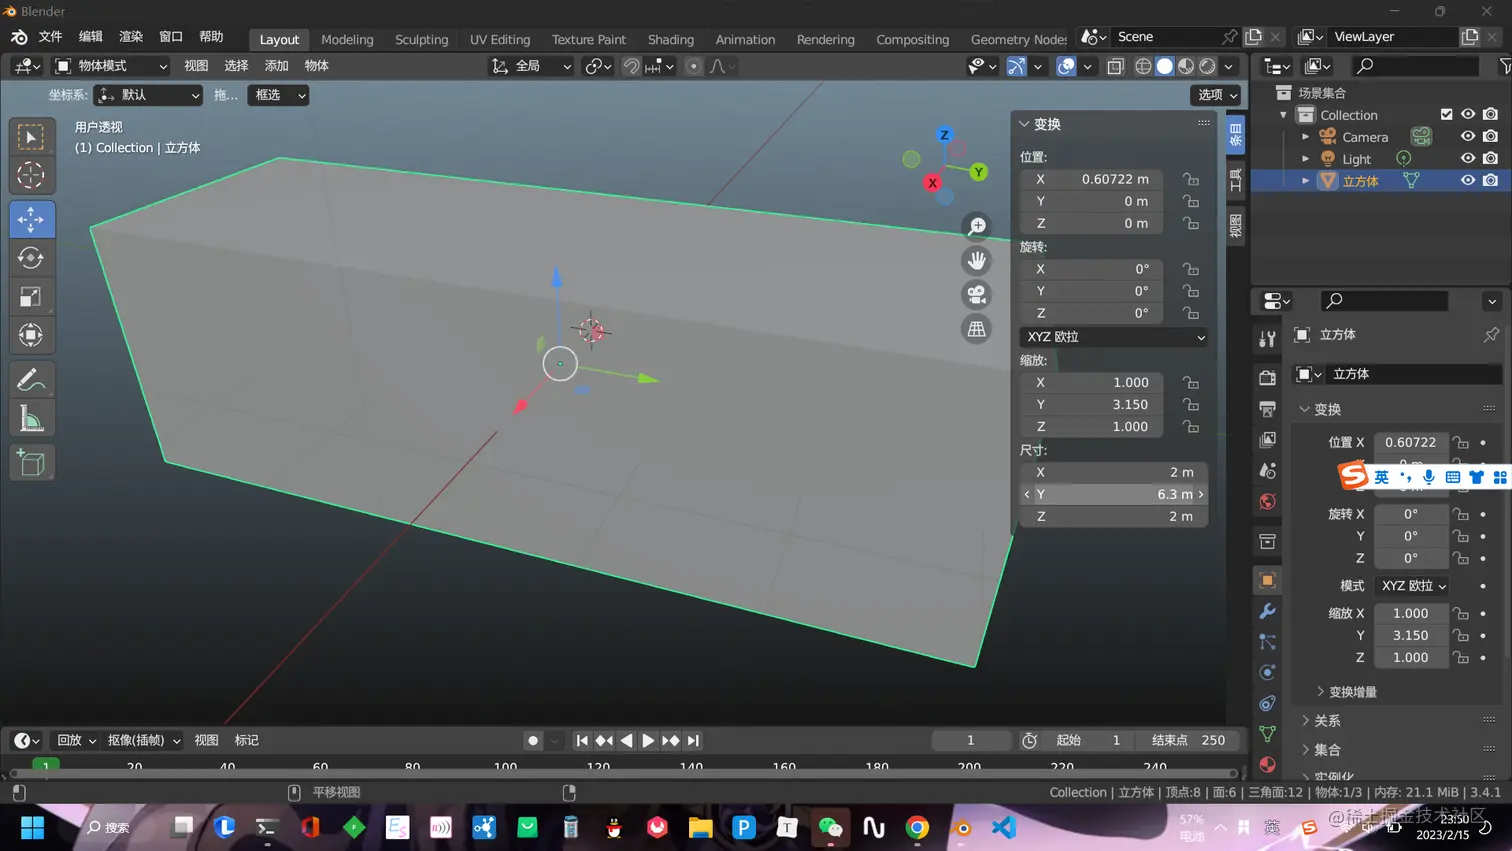The width and height of the screenshot is (1512, 851).
Task: Select the Move tool
Action: [x=32, y=219]
